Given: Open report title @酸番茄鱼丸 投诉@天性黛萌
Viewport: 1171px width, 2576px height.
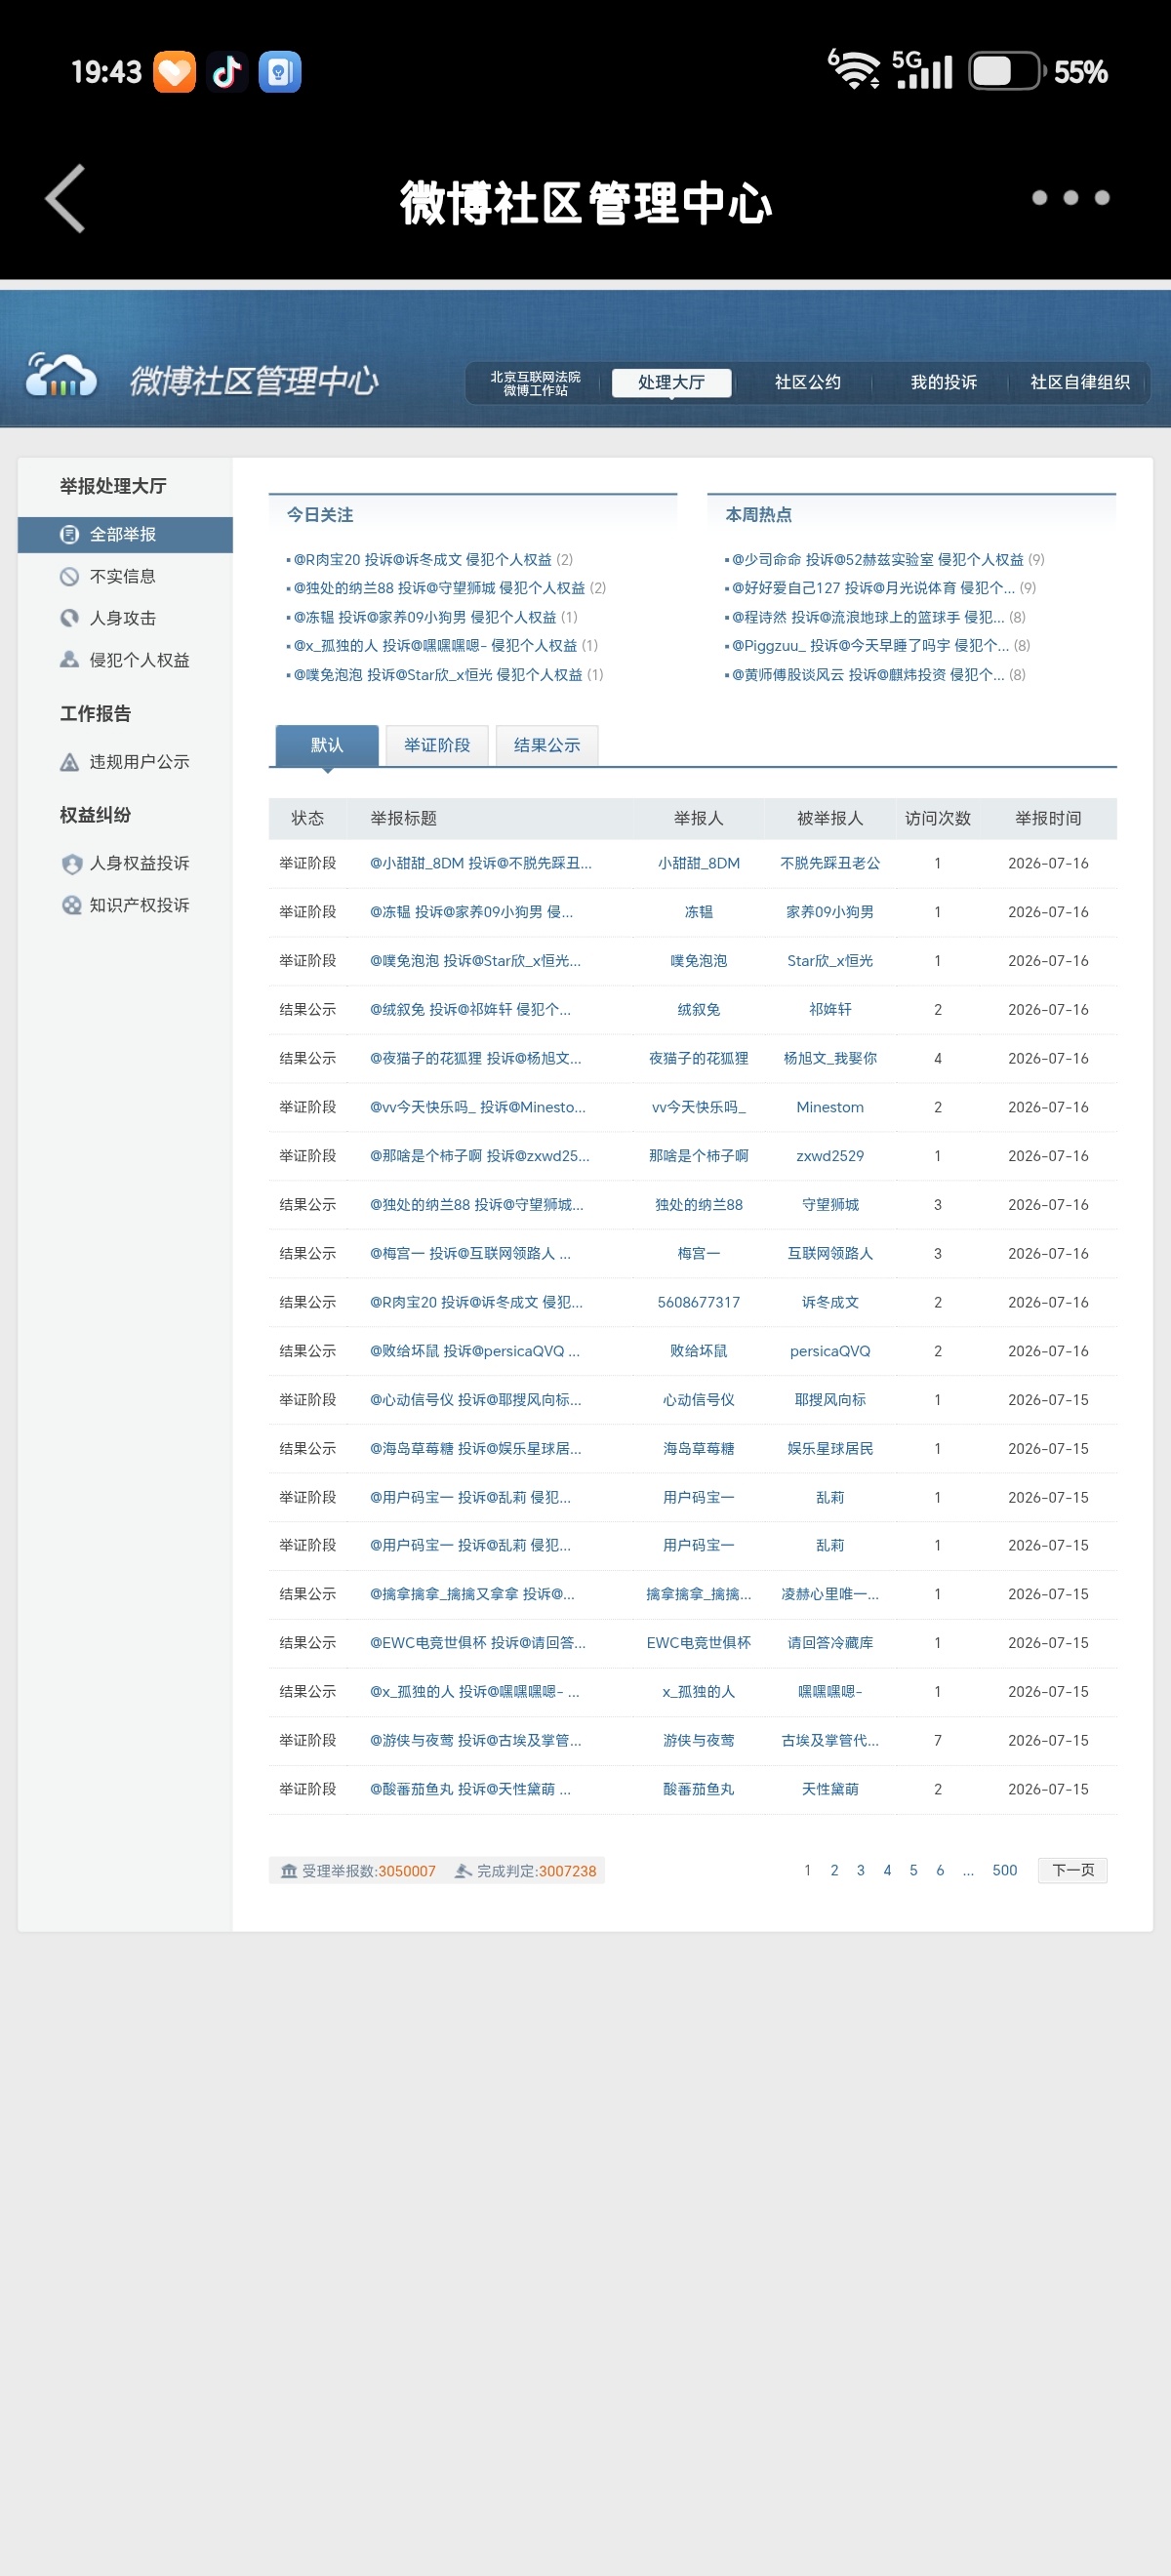Looking at the screenshot, I should pyautogui.click(x=470, y=1789).
